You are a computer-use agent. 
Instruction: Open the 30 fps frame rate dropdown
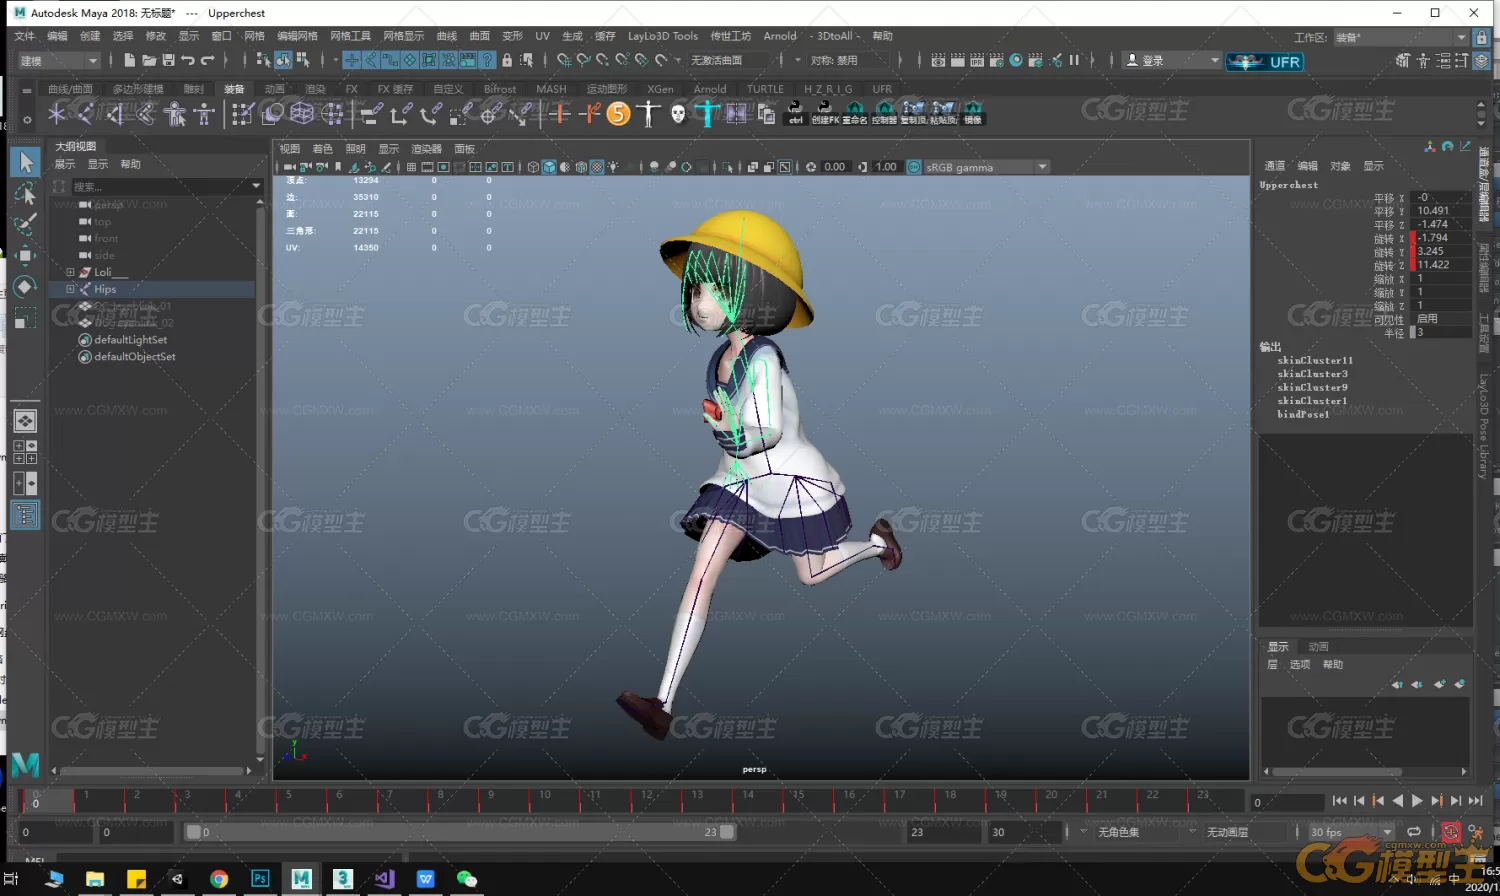[x=1351, y=832]
